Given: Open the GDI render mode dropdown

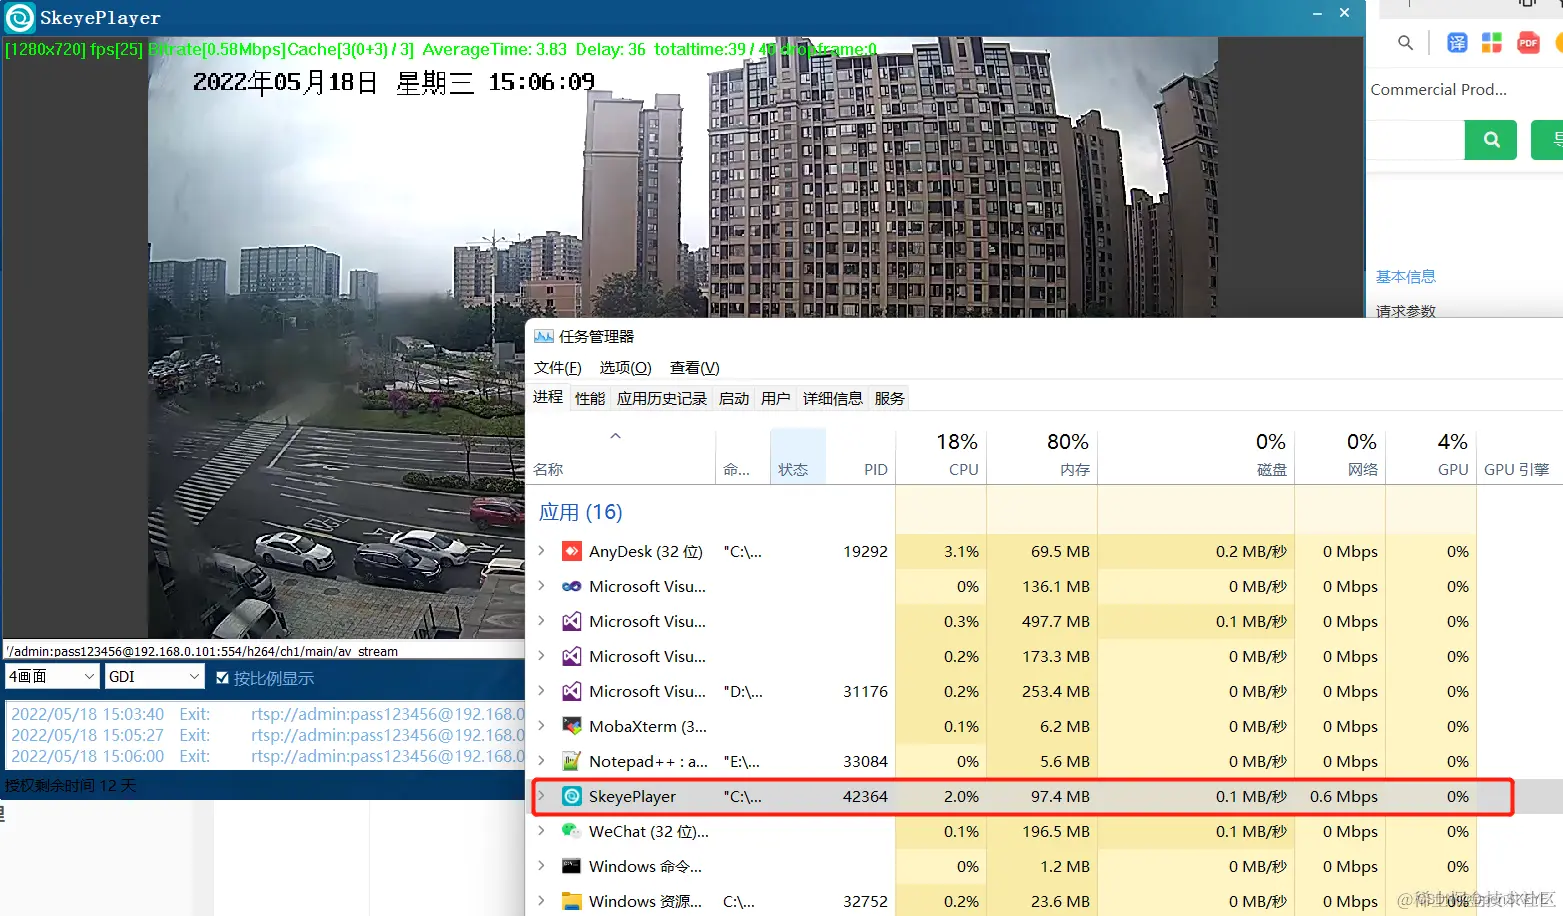Looking at the screenshot, I should pos(155,677).
